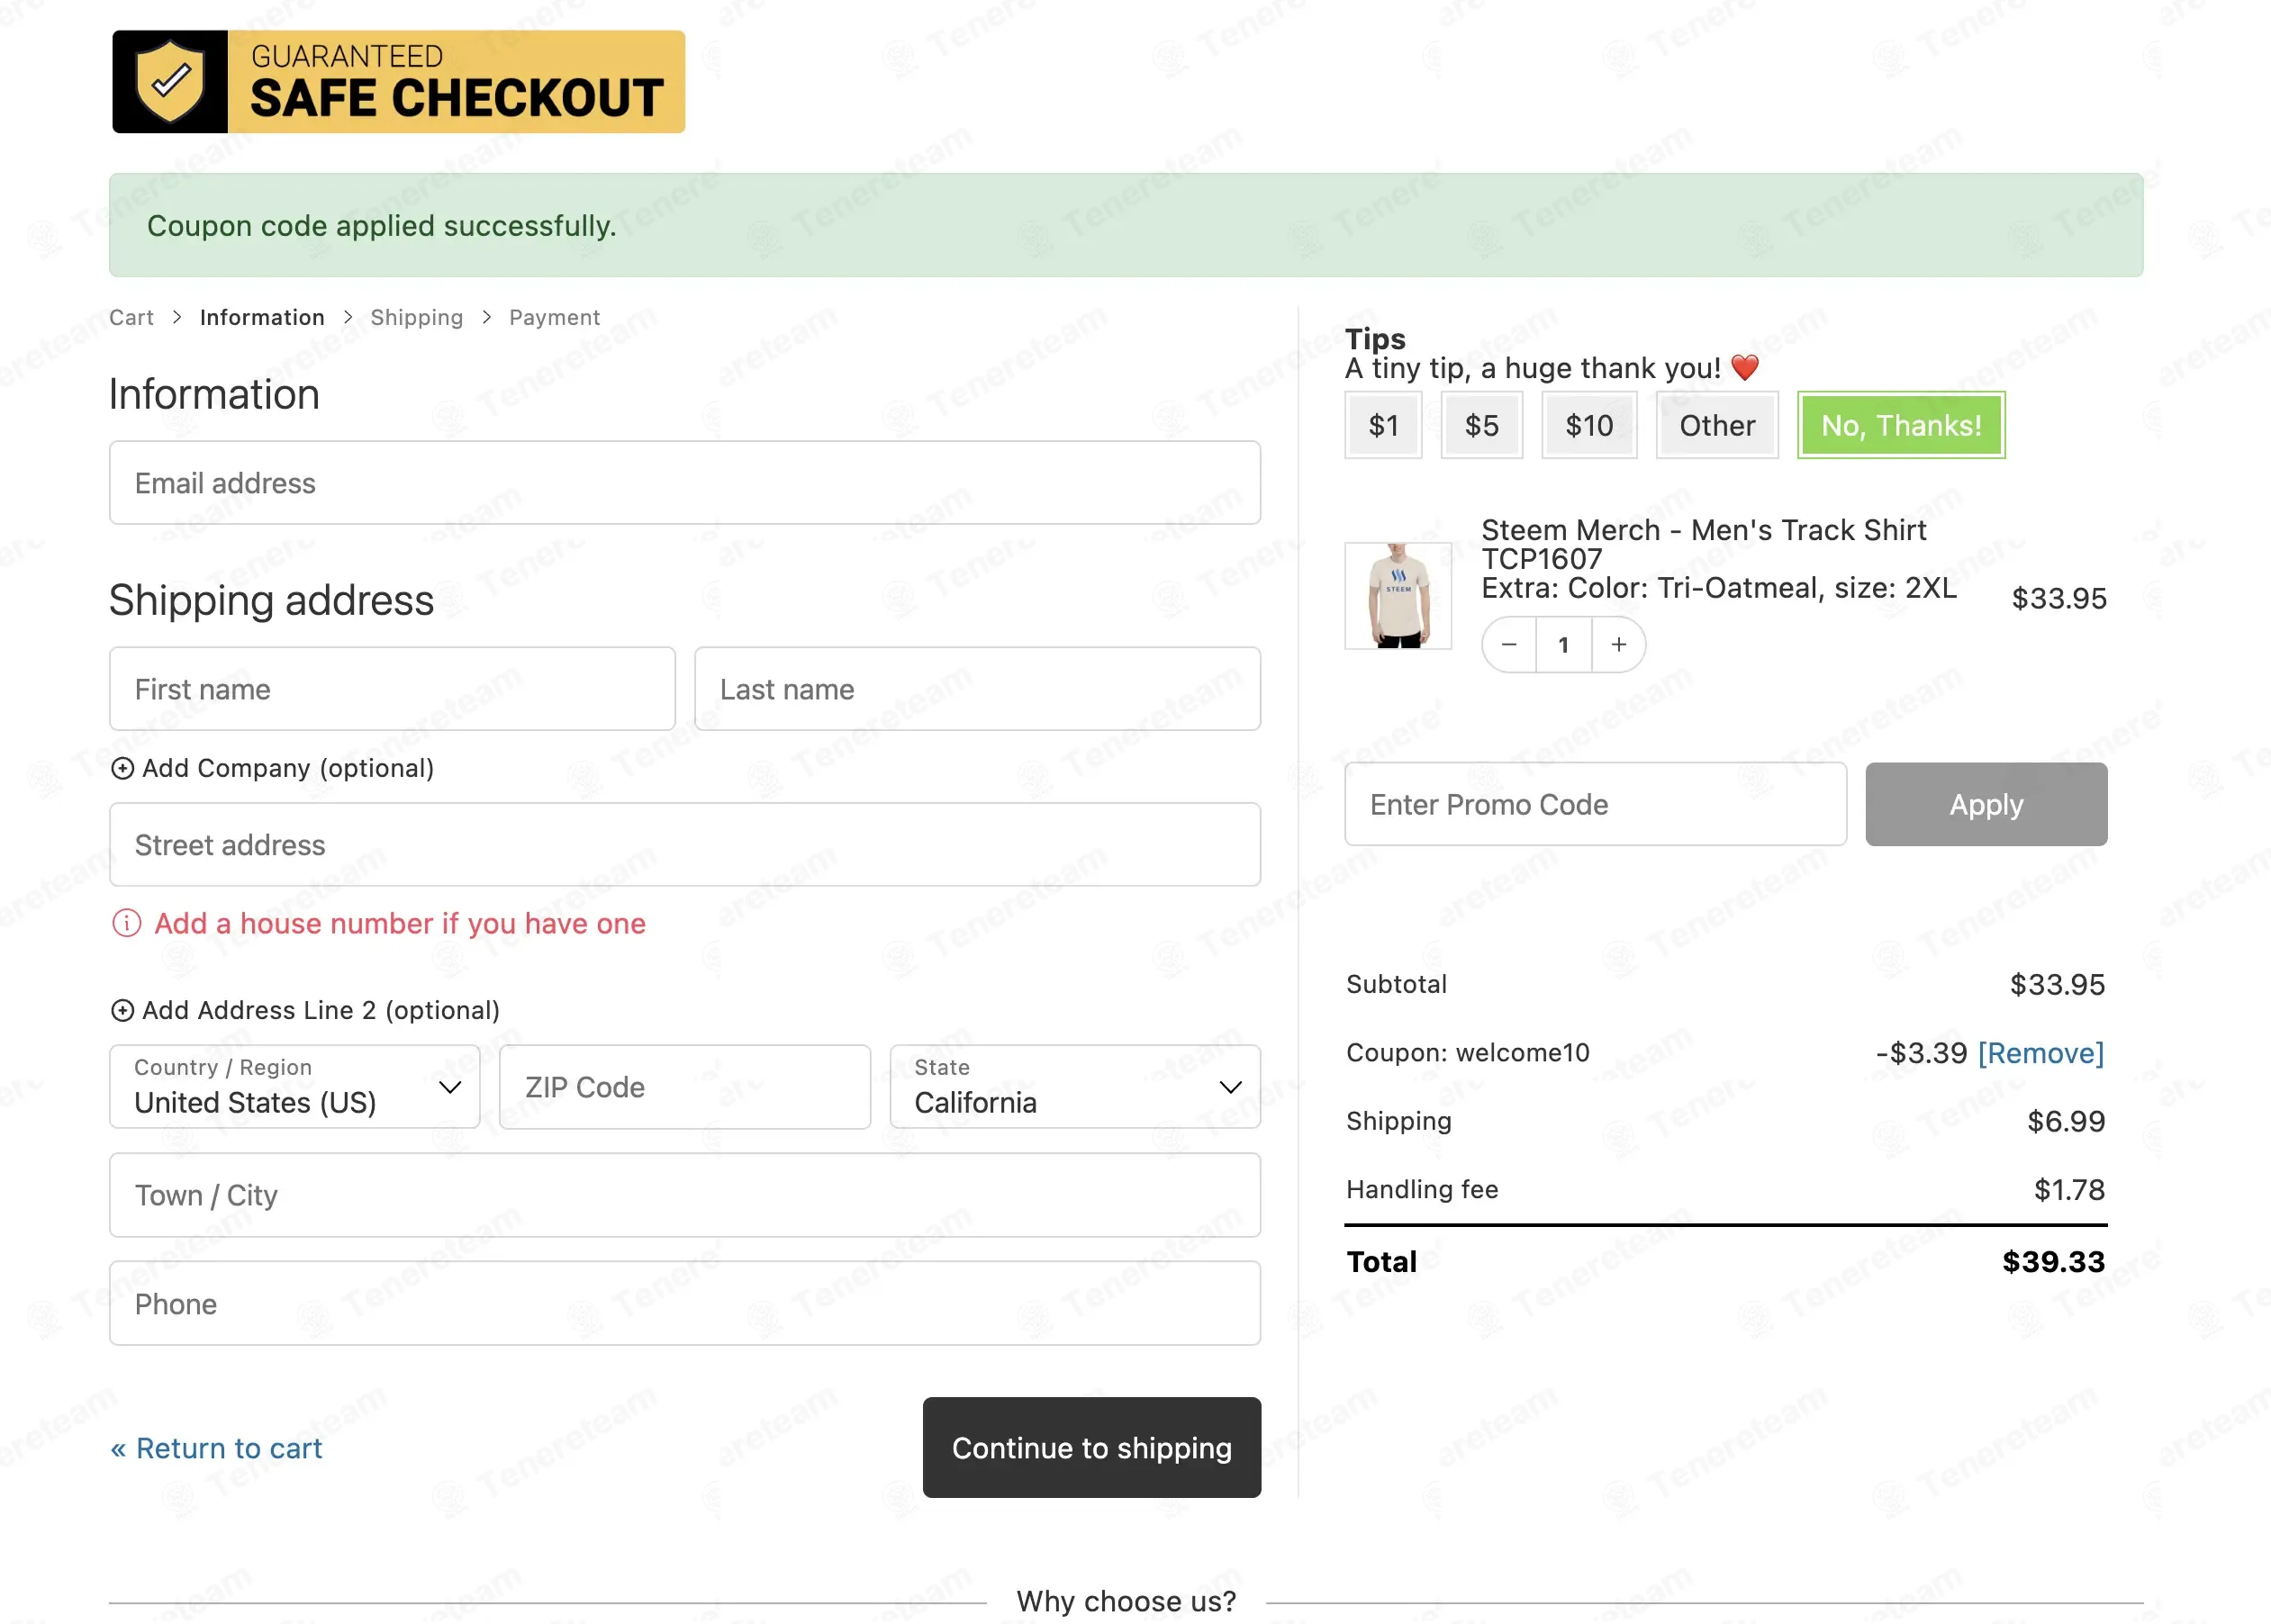The image size is (2271, 1624).
Task: Click the Enter Promo Code field
Action: (x=1595, y=804)
